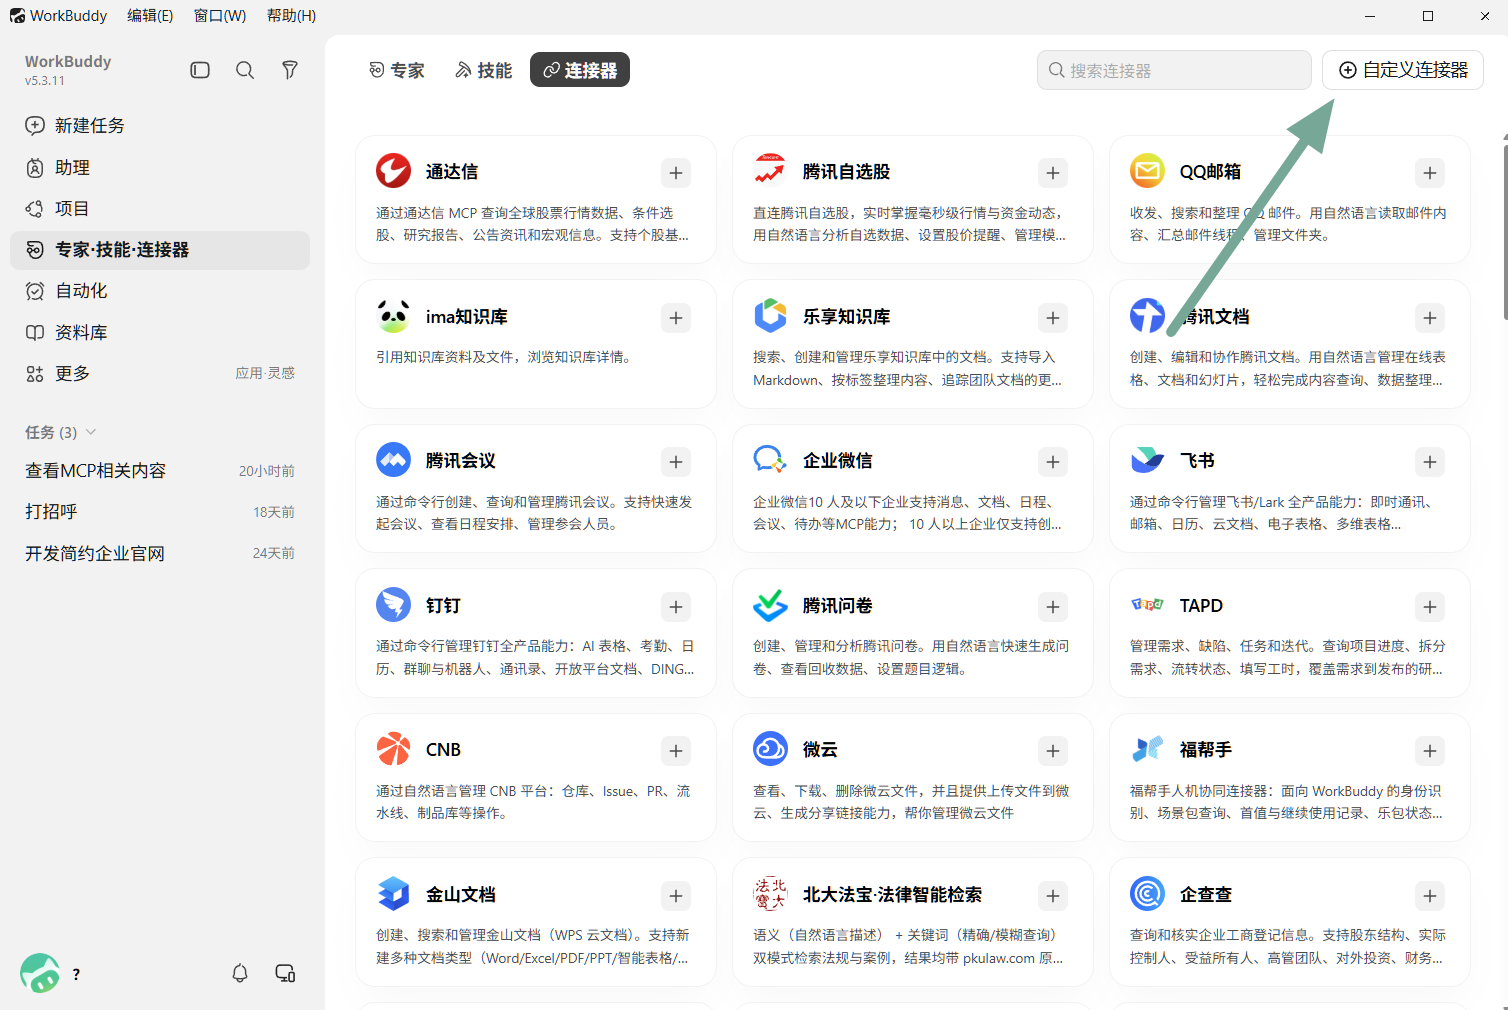
Task: Click the 自定义连接器 button
Action: point(1403,70)
